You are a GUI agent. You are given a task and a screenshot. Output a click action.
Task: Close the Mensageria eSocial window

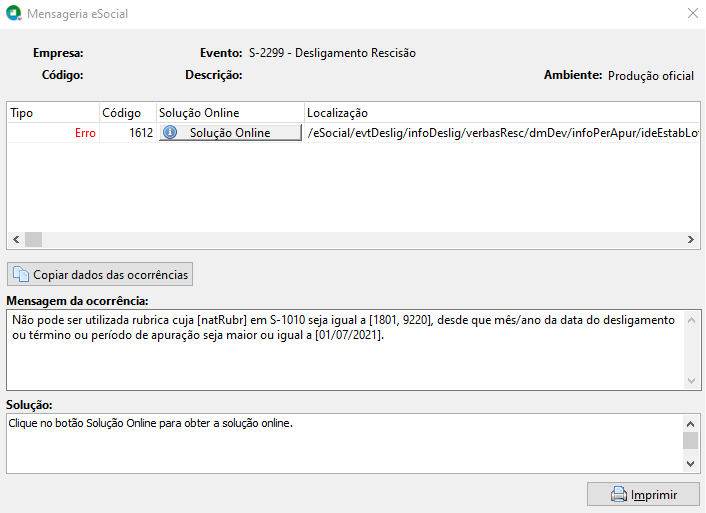[692, 14]
